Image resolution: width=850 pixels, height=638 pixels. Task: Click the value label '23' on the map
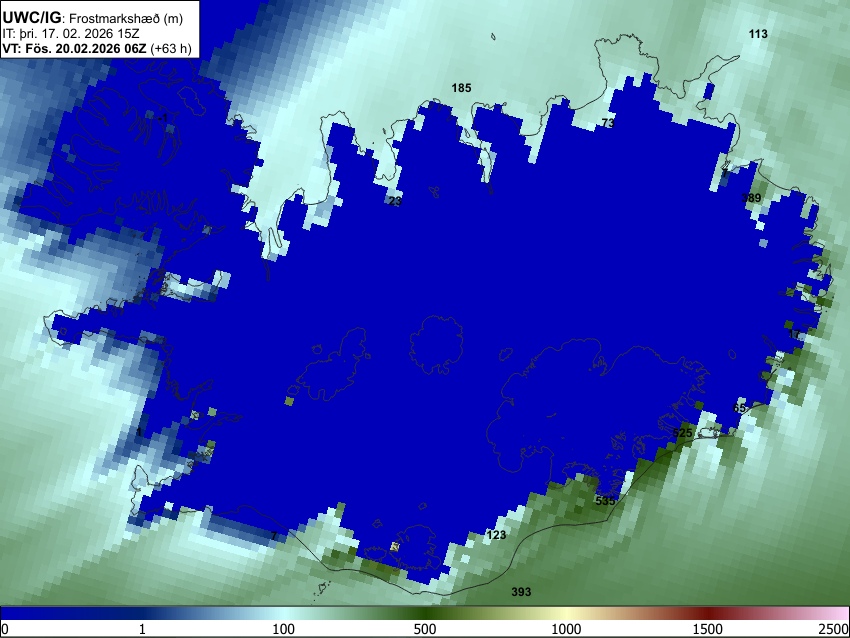(395, 201)
